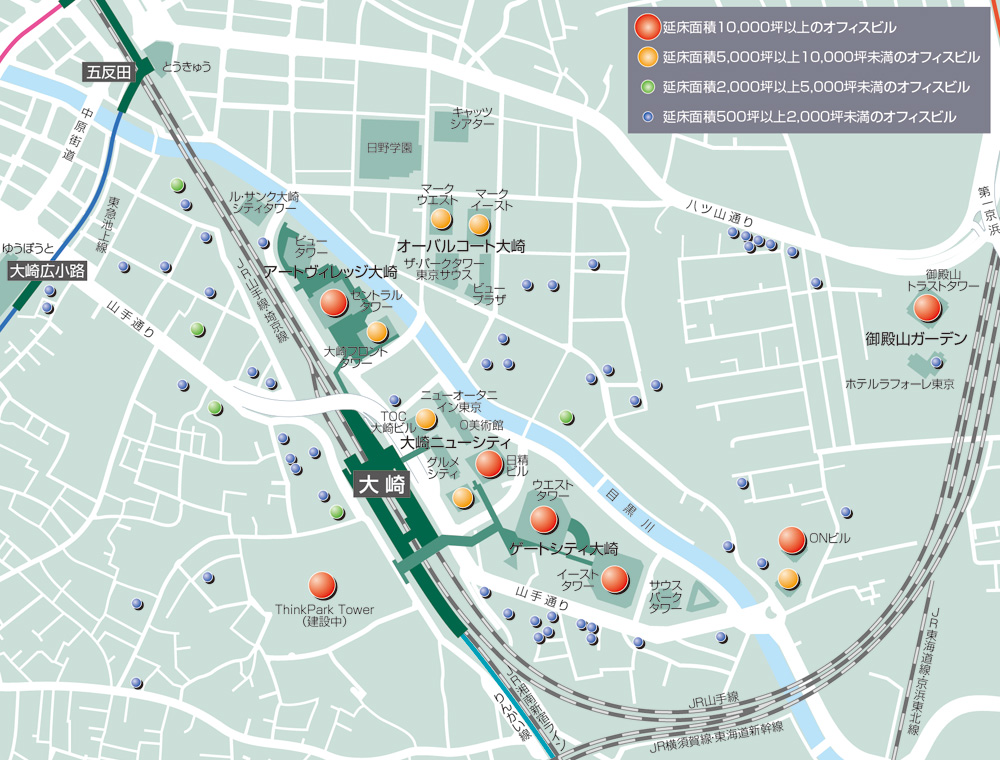Image resolution: width=1000 pixels, height=760 pixels.
Task: Click the ホテルラフォーレ東京 label
Action: click(900, 384)
